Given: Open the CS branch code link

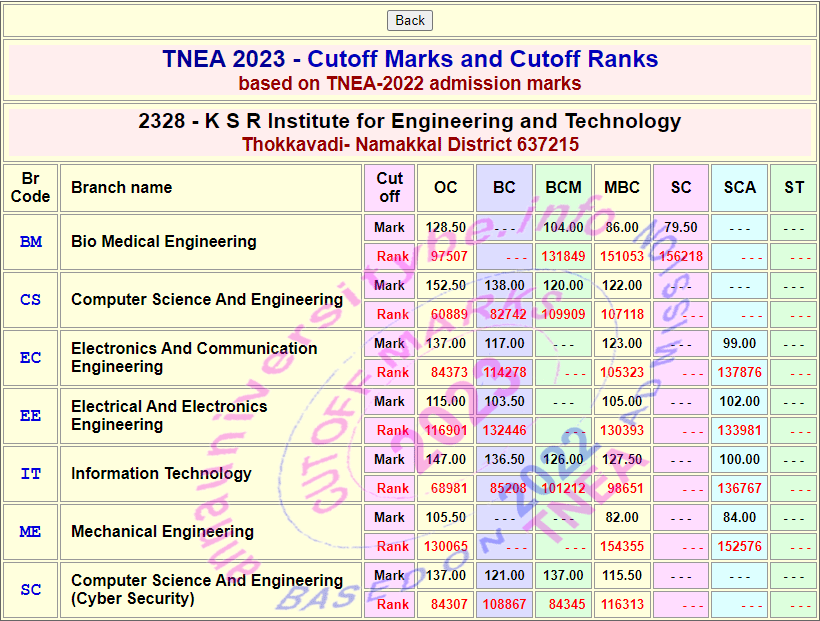Looking at the screenshot, I should coord(30,300).
